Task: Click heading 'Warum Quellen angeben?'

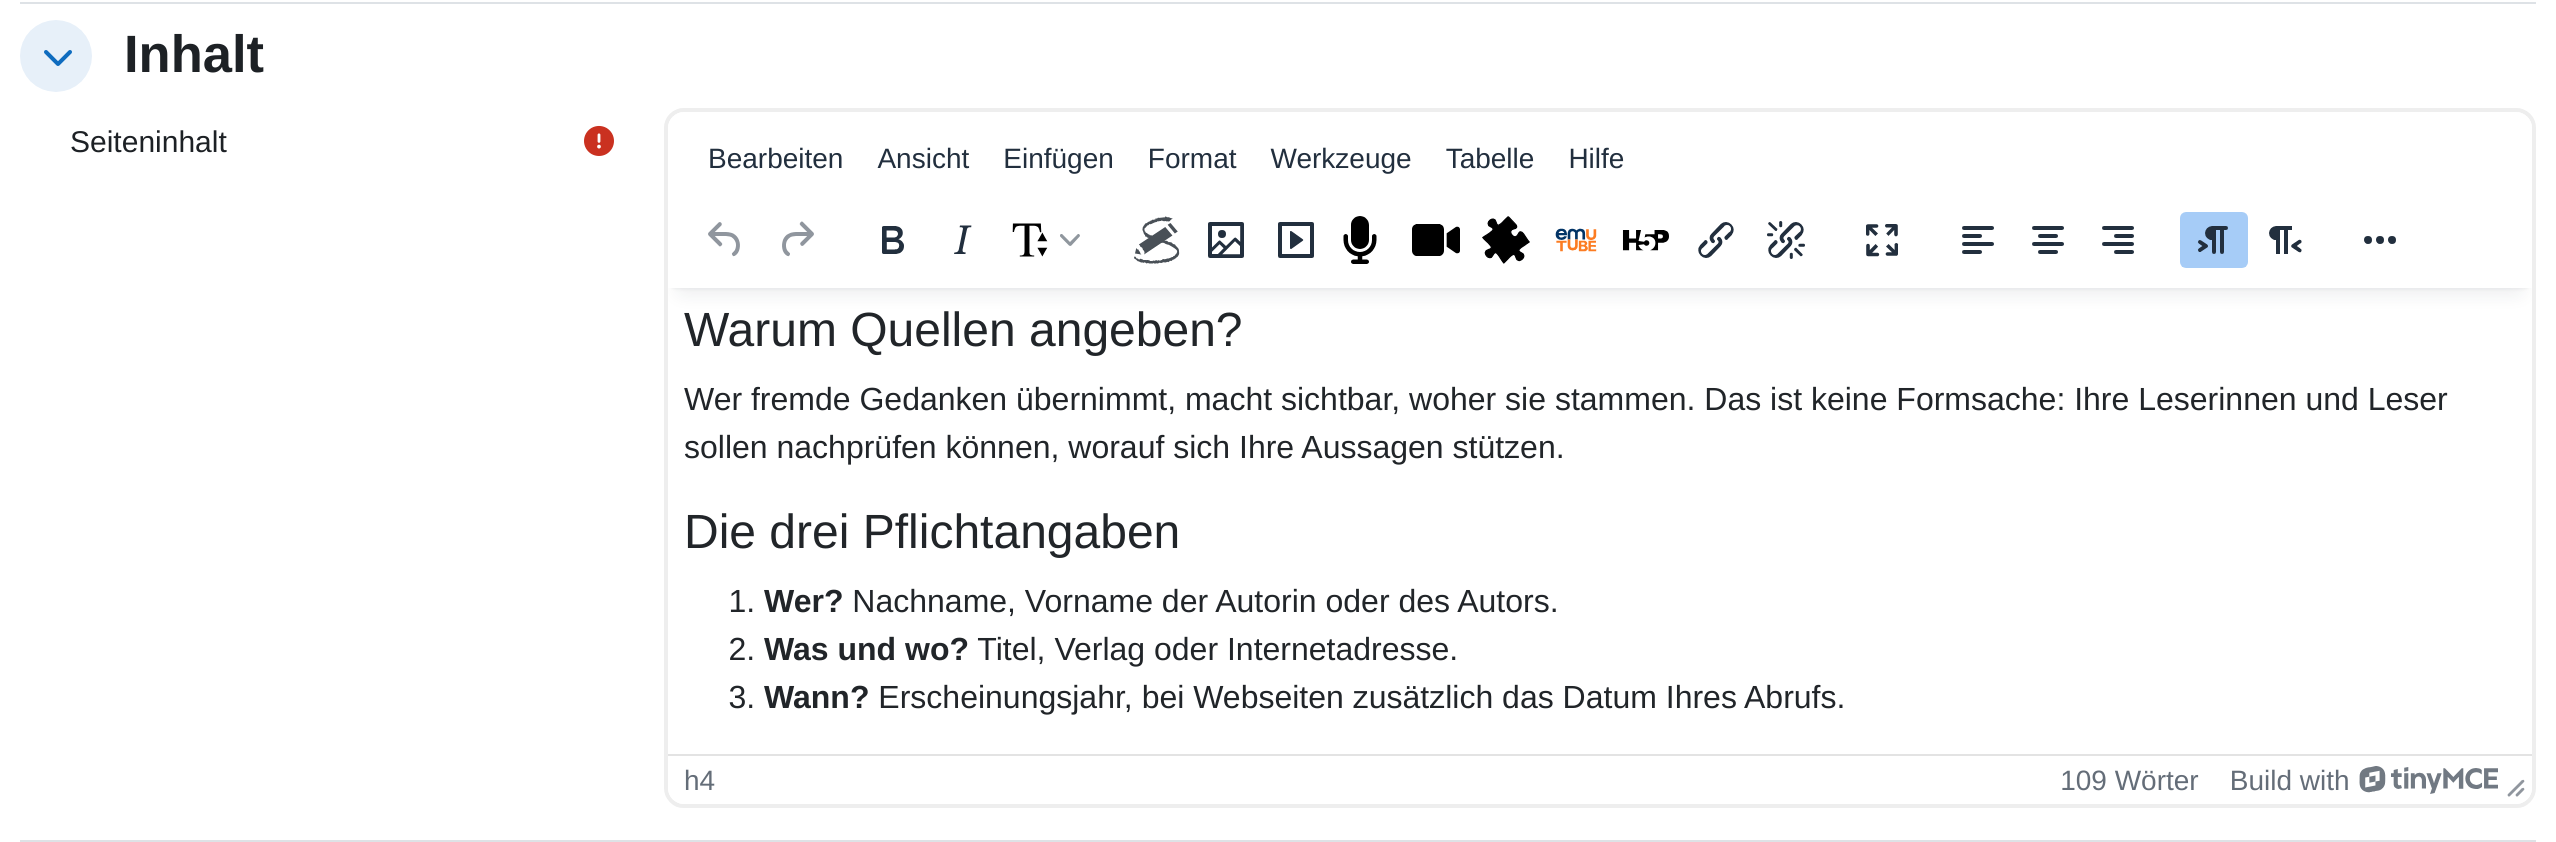Action: point(962,330)
